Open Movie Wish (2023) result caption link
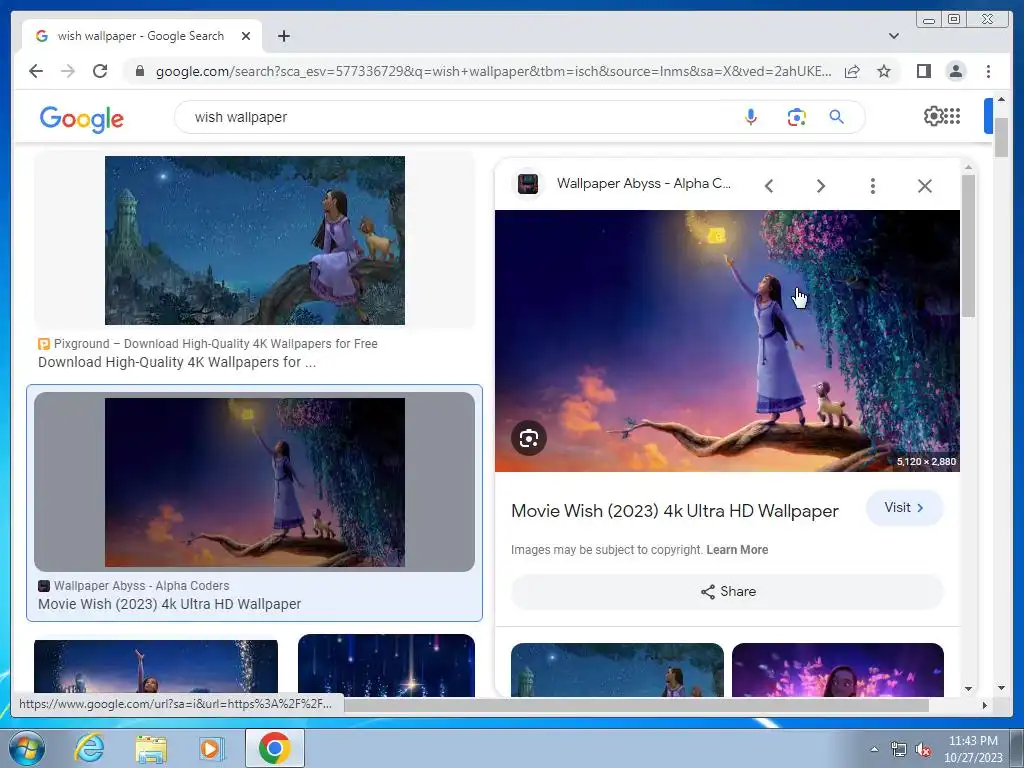 pos(170,604)
